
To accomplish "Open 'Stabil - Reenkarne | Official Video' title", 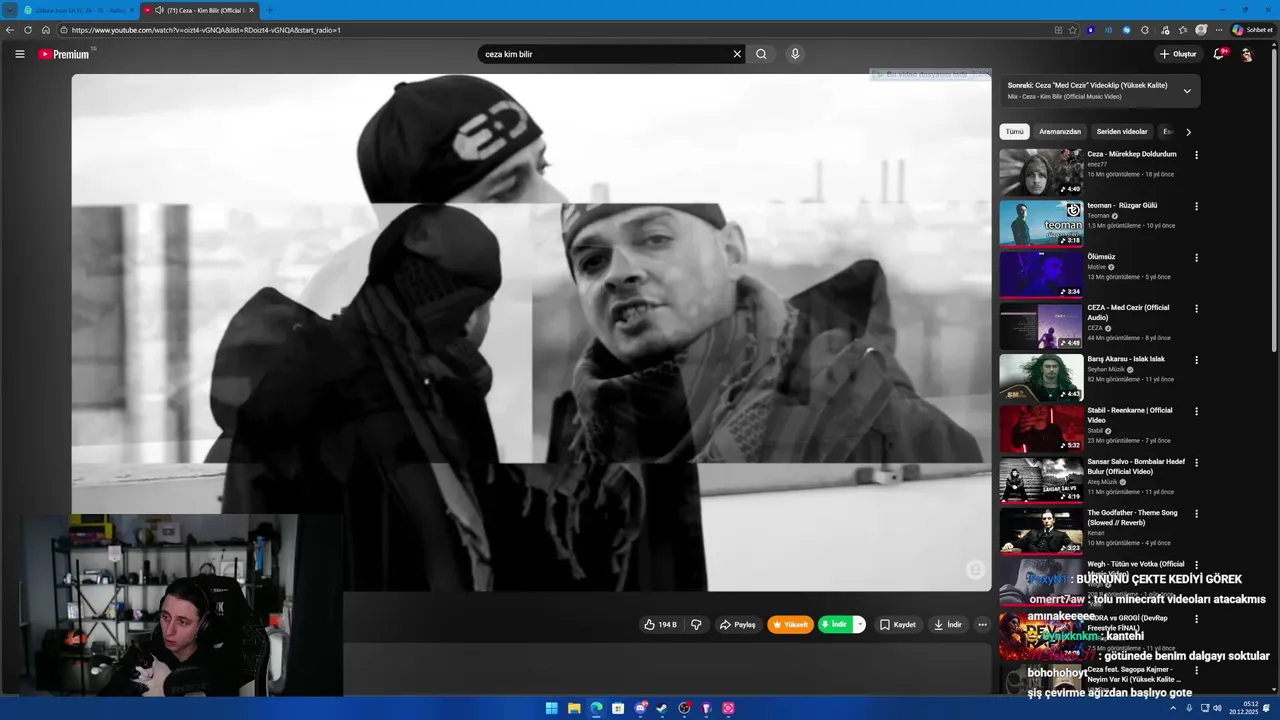I will [1130, 415].
